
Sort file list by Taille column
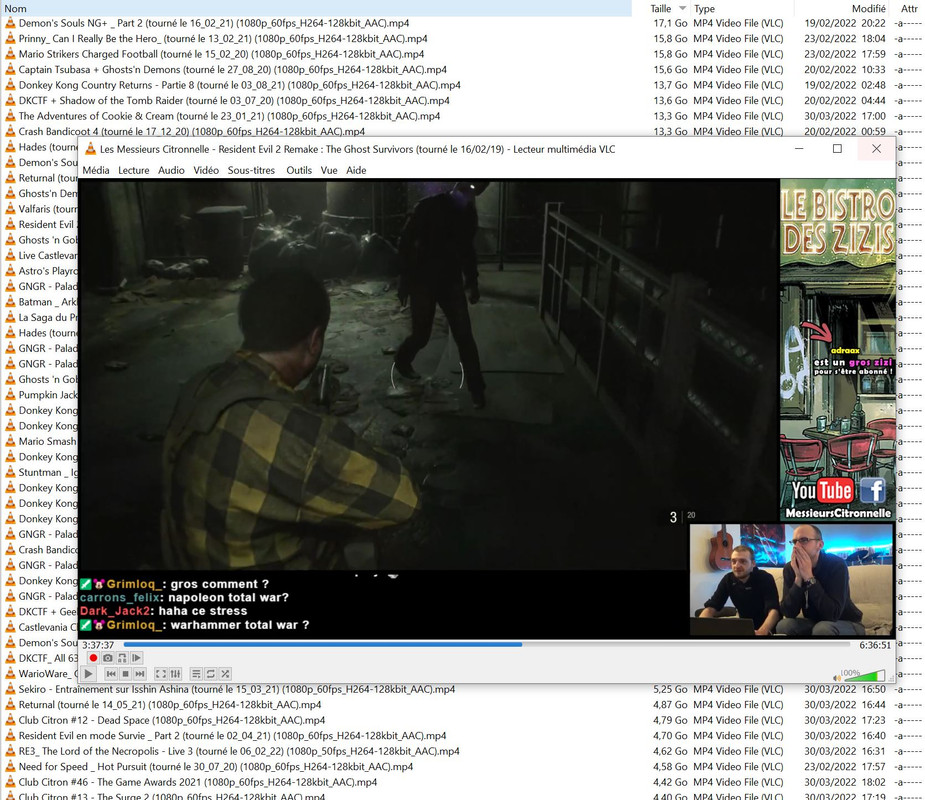point(661,8)
